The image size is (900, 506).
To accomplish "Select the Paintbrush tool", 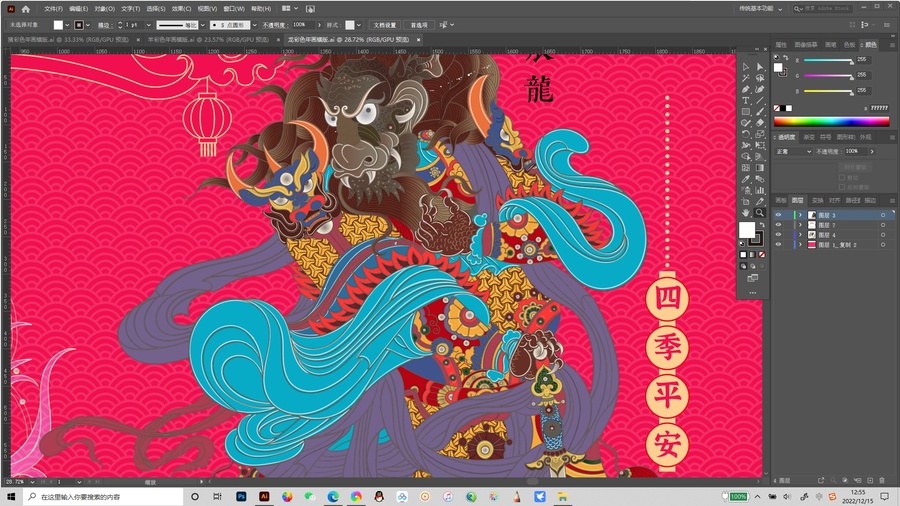I will 760,112.
